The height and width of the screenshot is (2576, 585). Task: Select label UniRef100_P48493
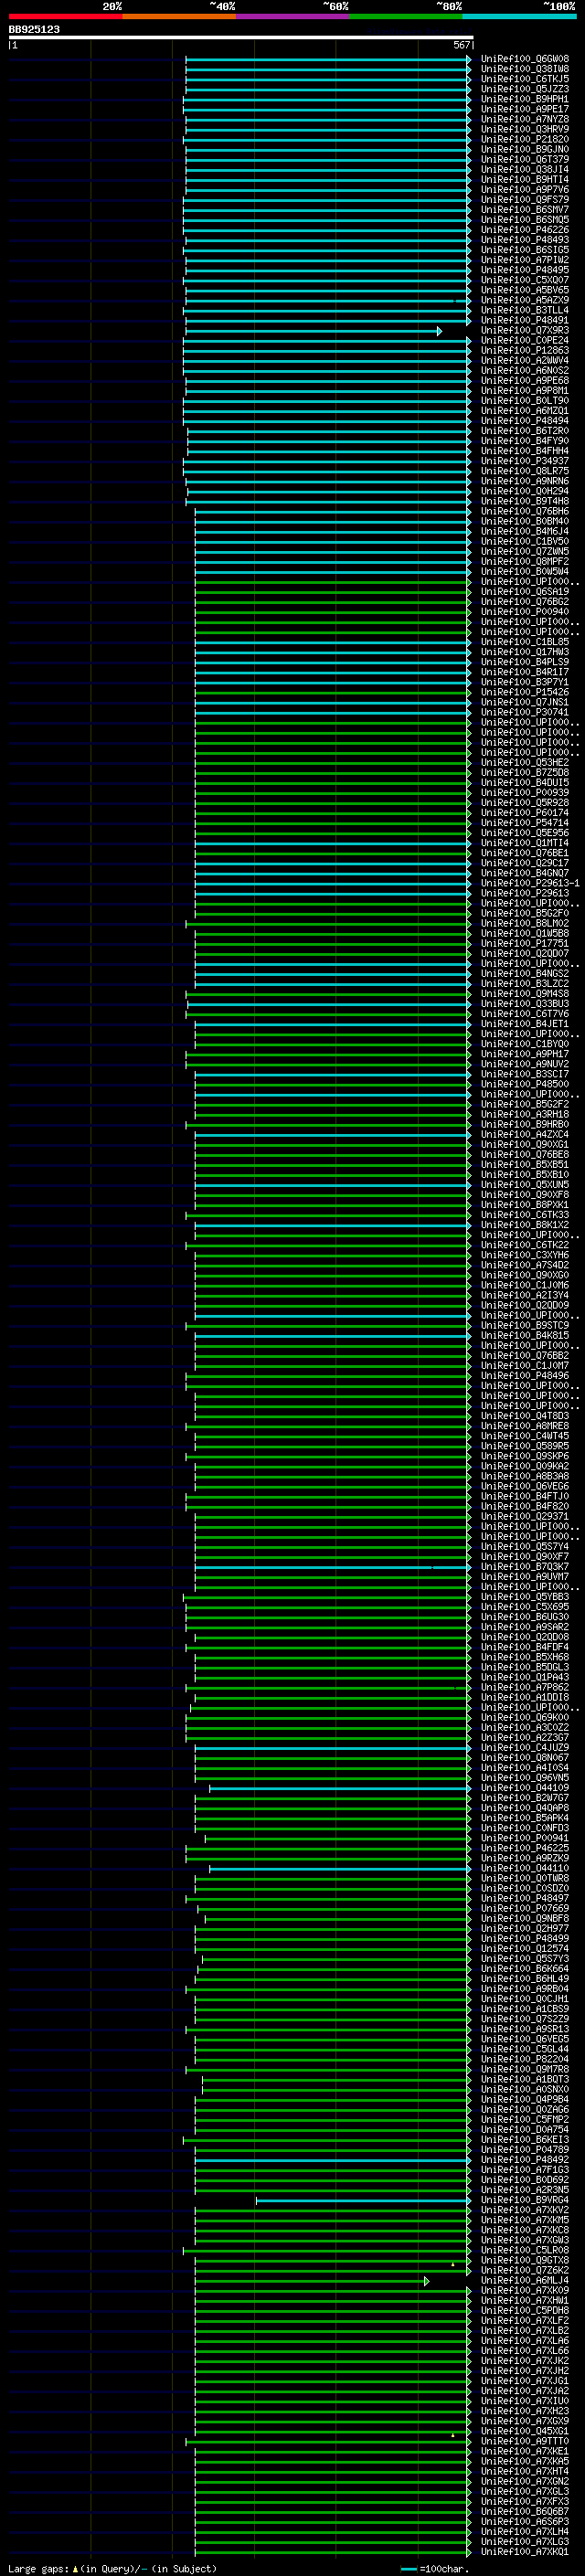tap(525, 240)
